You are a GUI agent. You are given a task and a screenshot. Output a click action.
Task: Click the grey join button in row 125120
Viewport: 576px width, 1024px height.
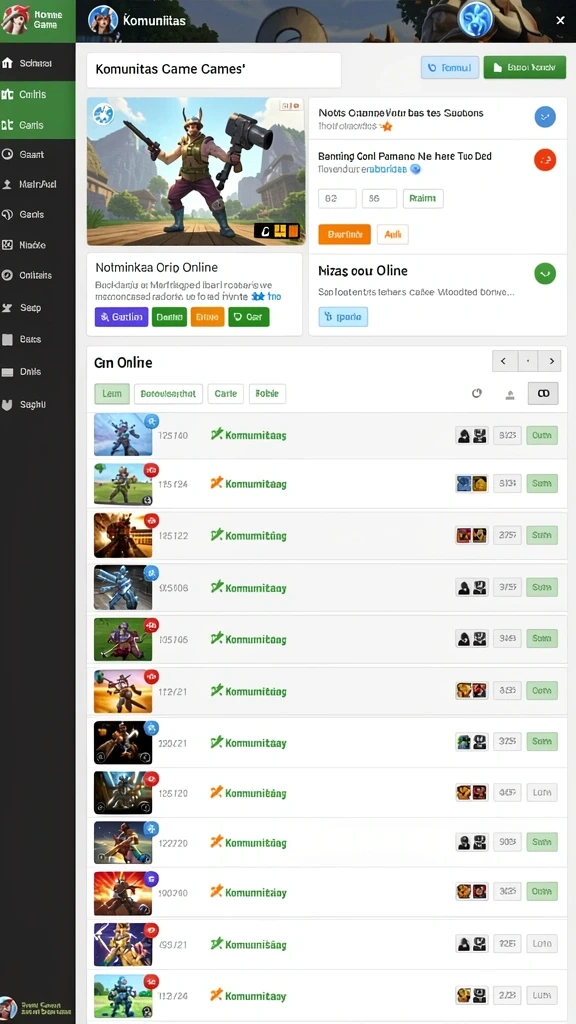coord(542,792)
